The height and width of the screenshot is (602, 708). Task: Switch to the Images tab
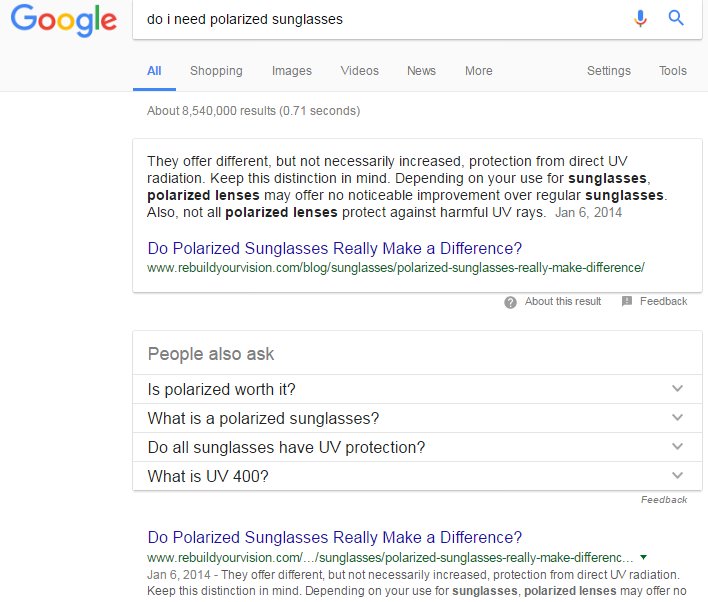coord(292,71)
